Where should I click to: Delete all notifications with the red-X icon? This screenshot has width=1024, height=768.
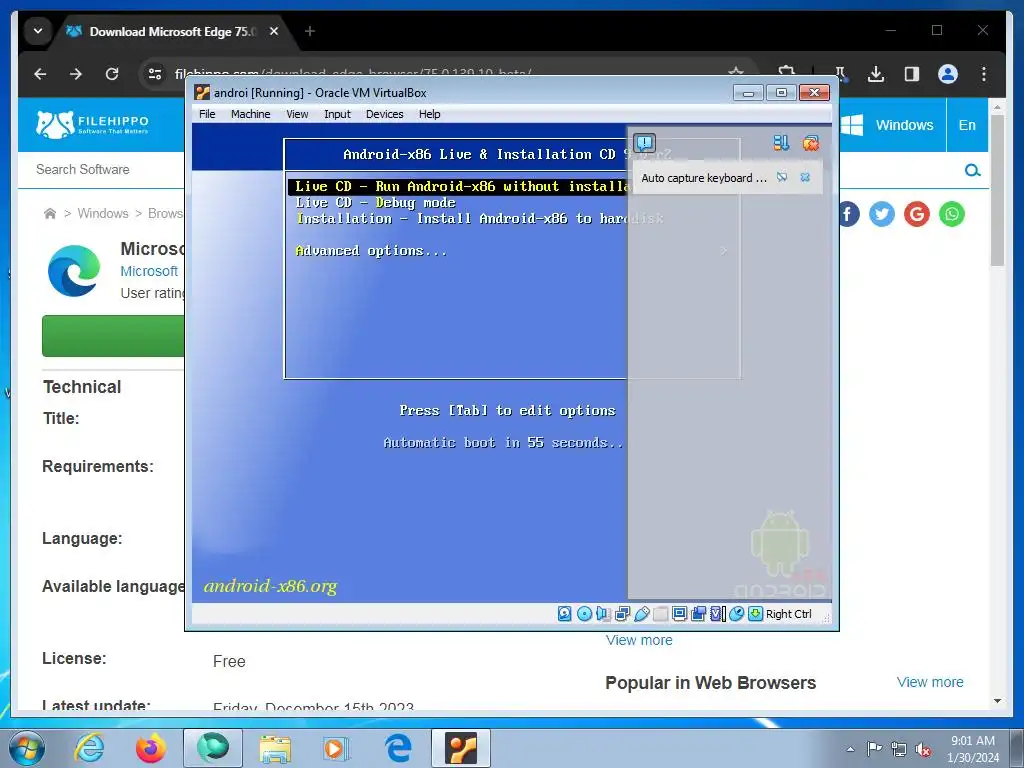810,143
